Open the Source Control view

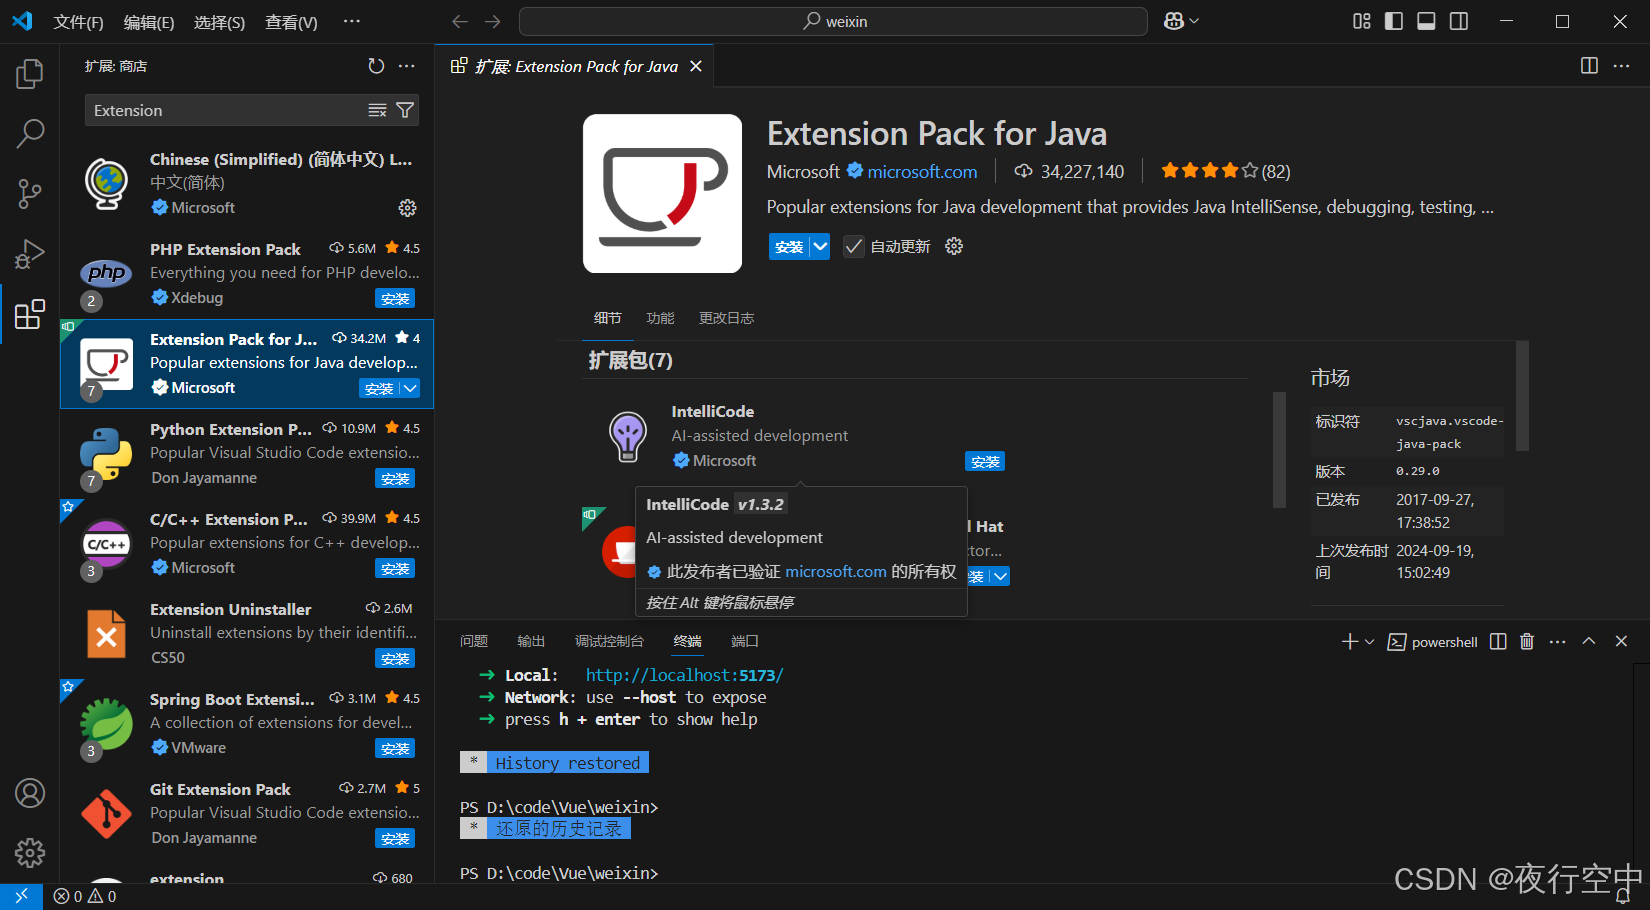pyautogui.click(x=30, y=193)
